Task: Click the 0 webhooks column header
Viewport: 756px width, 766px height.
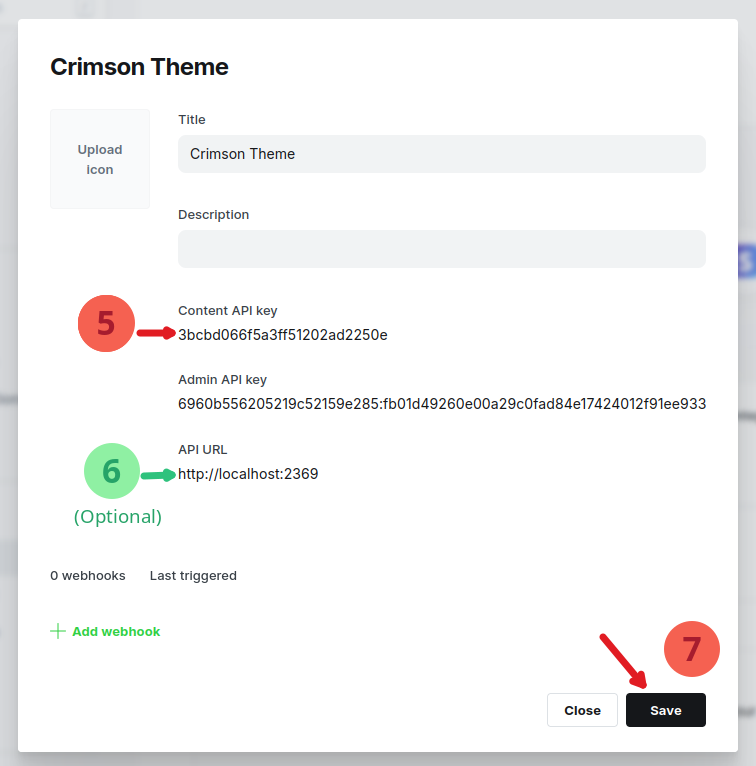Action: (x=88, y=576)
